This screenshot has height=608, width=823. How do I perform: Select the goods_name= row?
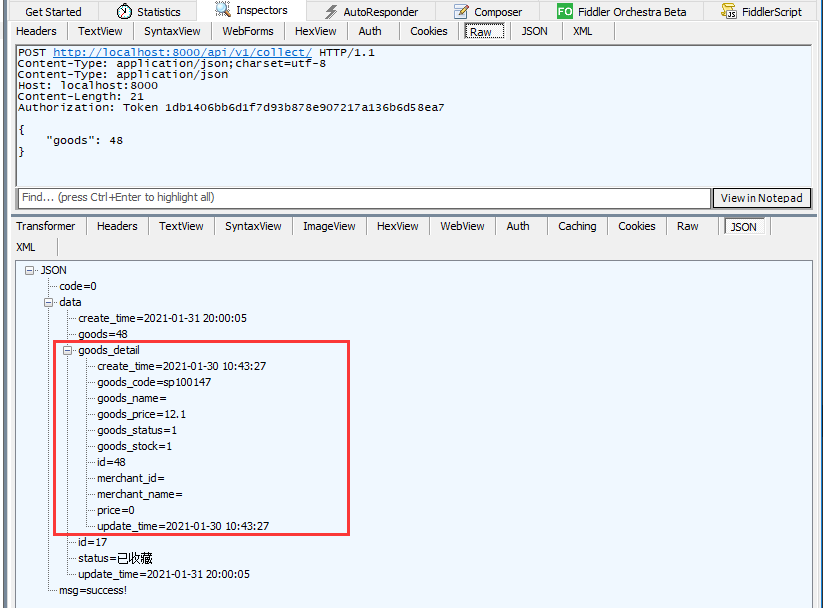tap(132, 398)
